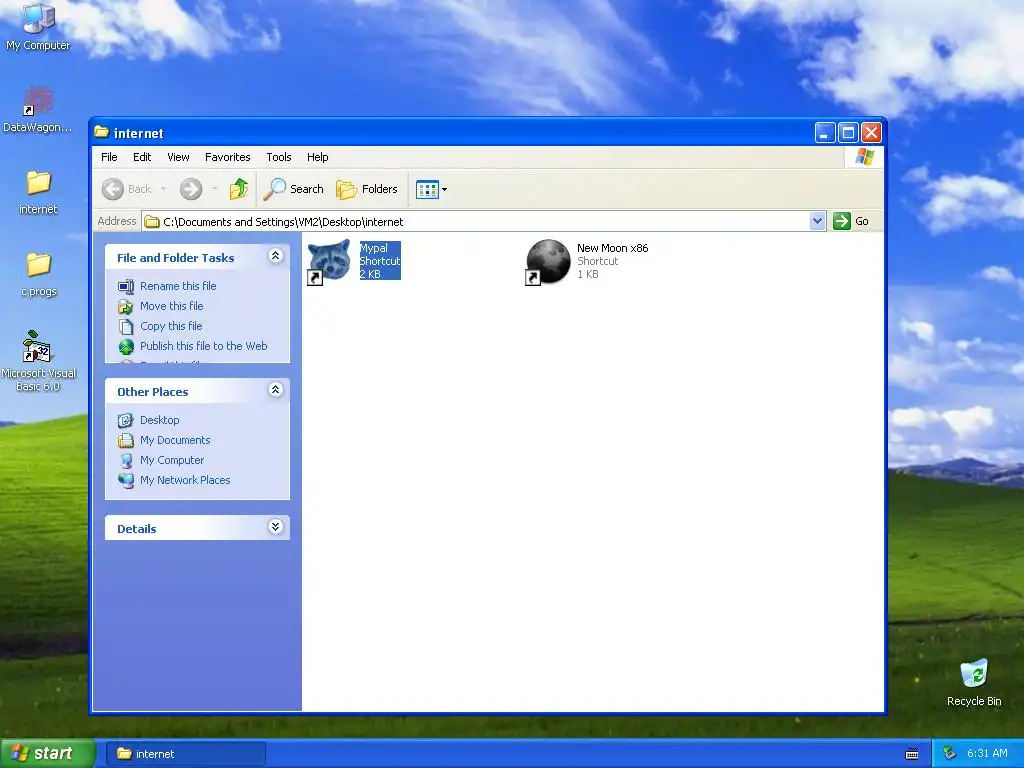The width and height of the screenshot is (1024, 768).
Task: Open the File menu
Action: [x=109, y=157]
